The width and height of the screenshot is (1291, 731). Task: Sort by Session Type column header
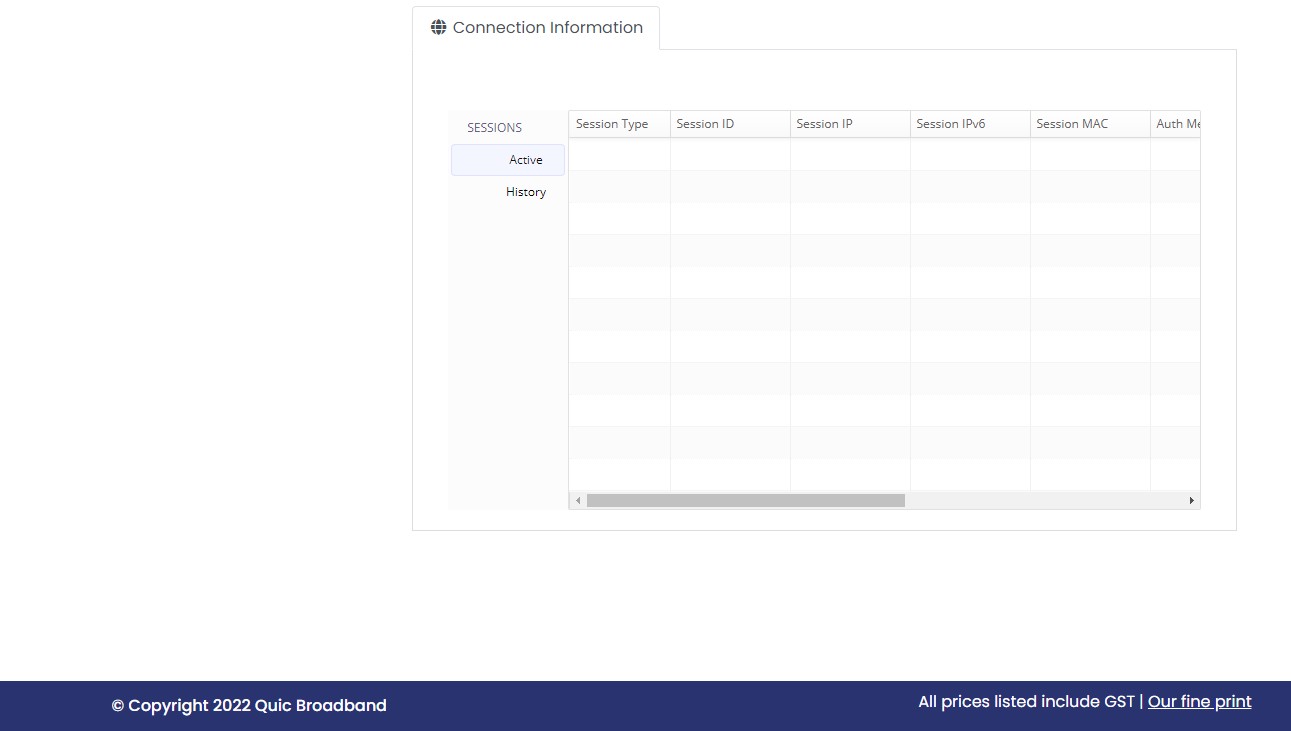[x=612, y=124]
